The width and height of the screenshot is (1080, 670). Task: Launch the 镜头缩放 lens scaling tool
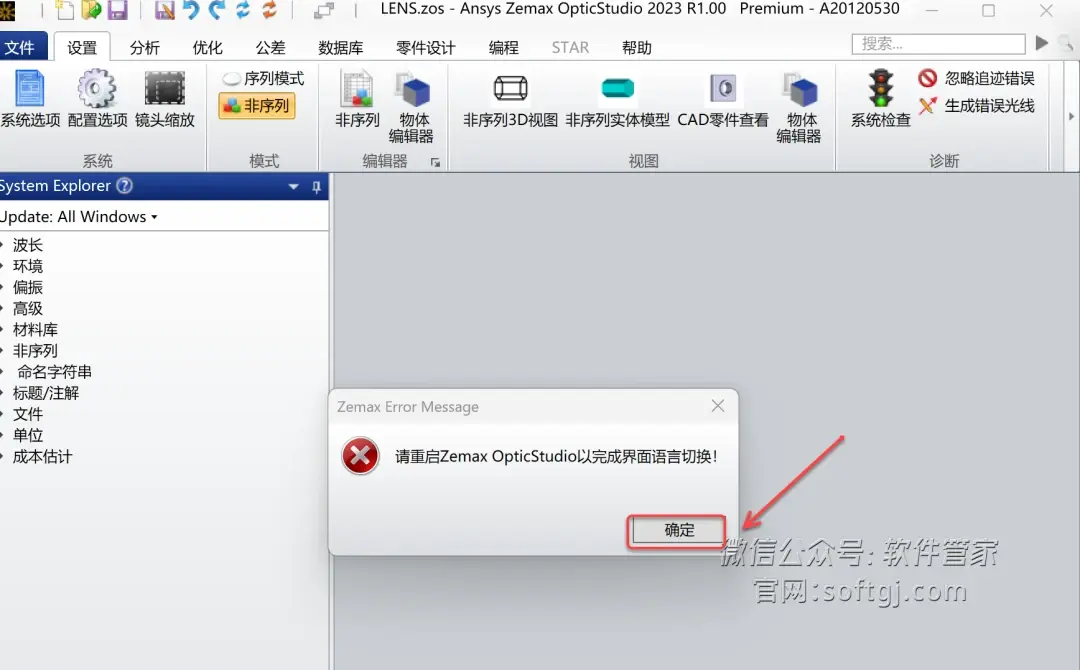[165, 99]
